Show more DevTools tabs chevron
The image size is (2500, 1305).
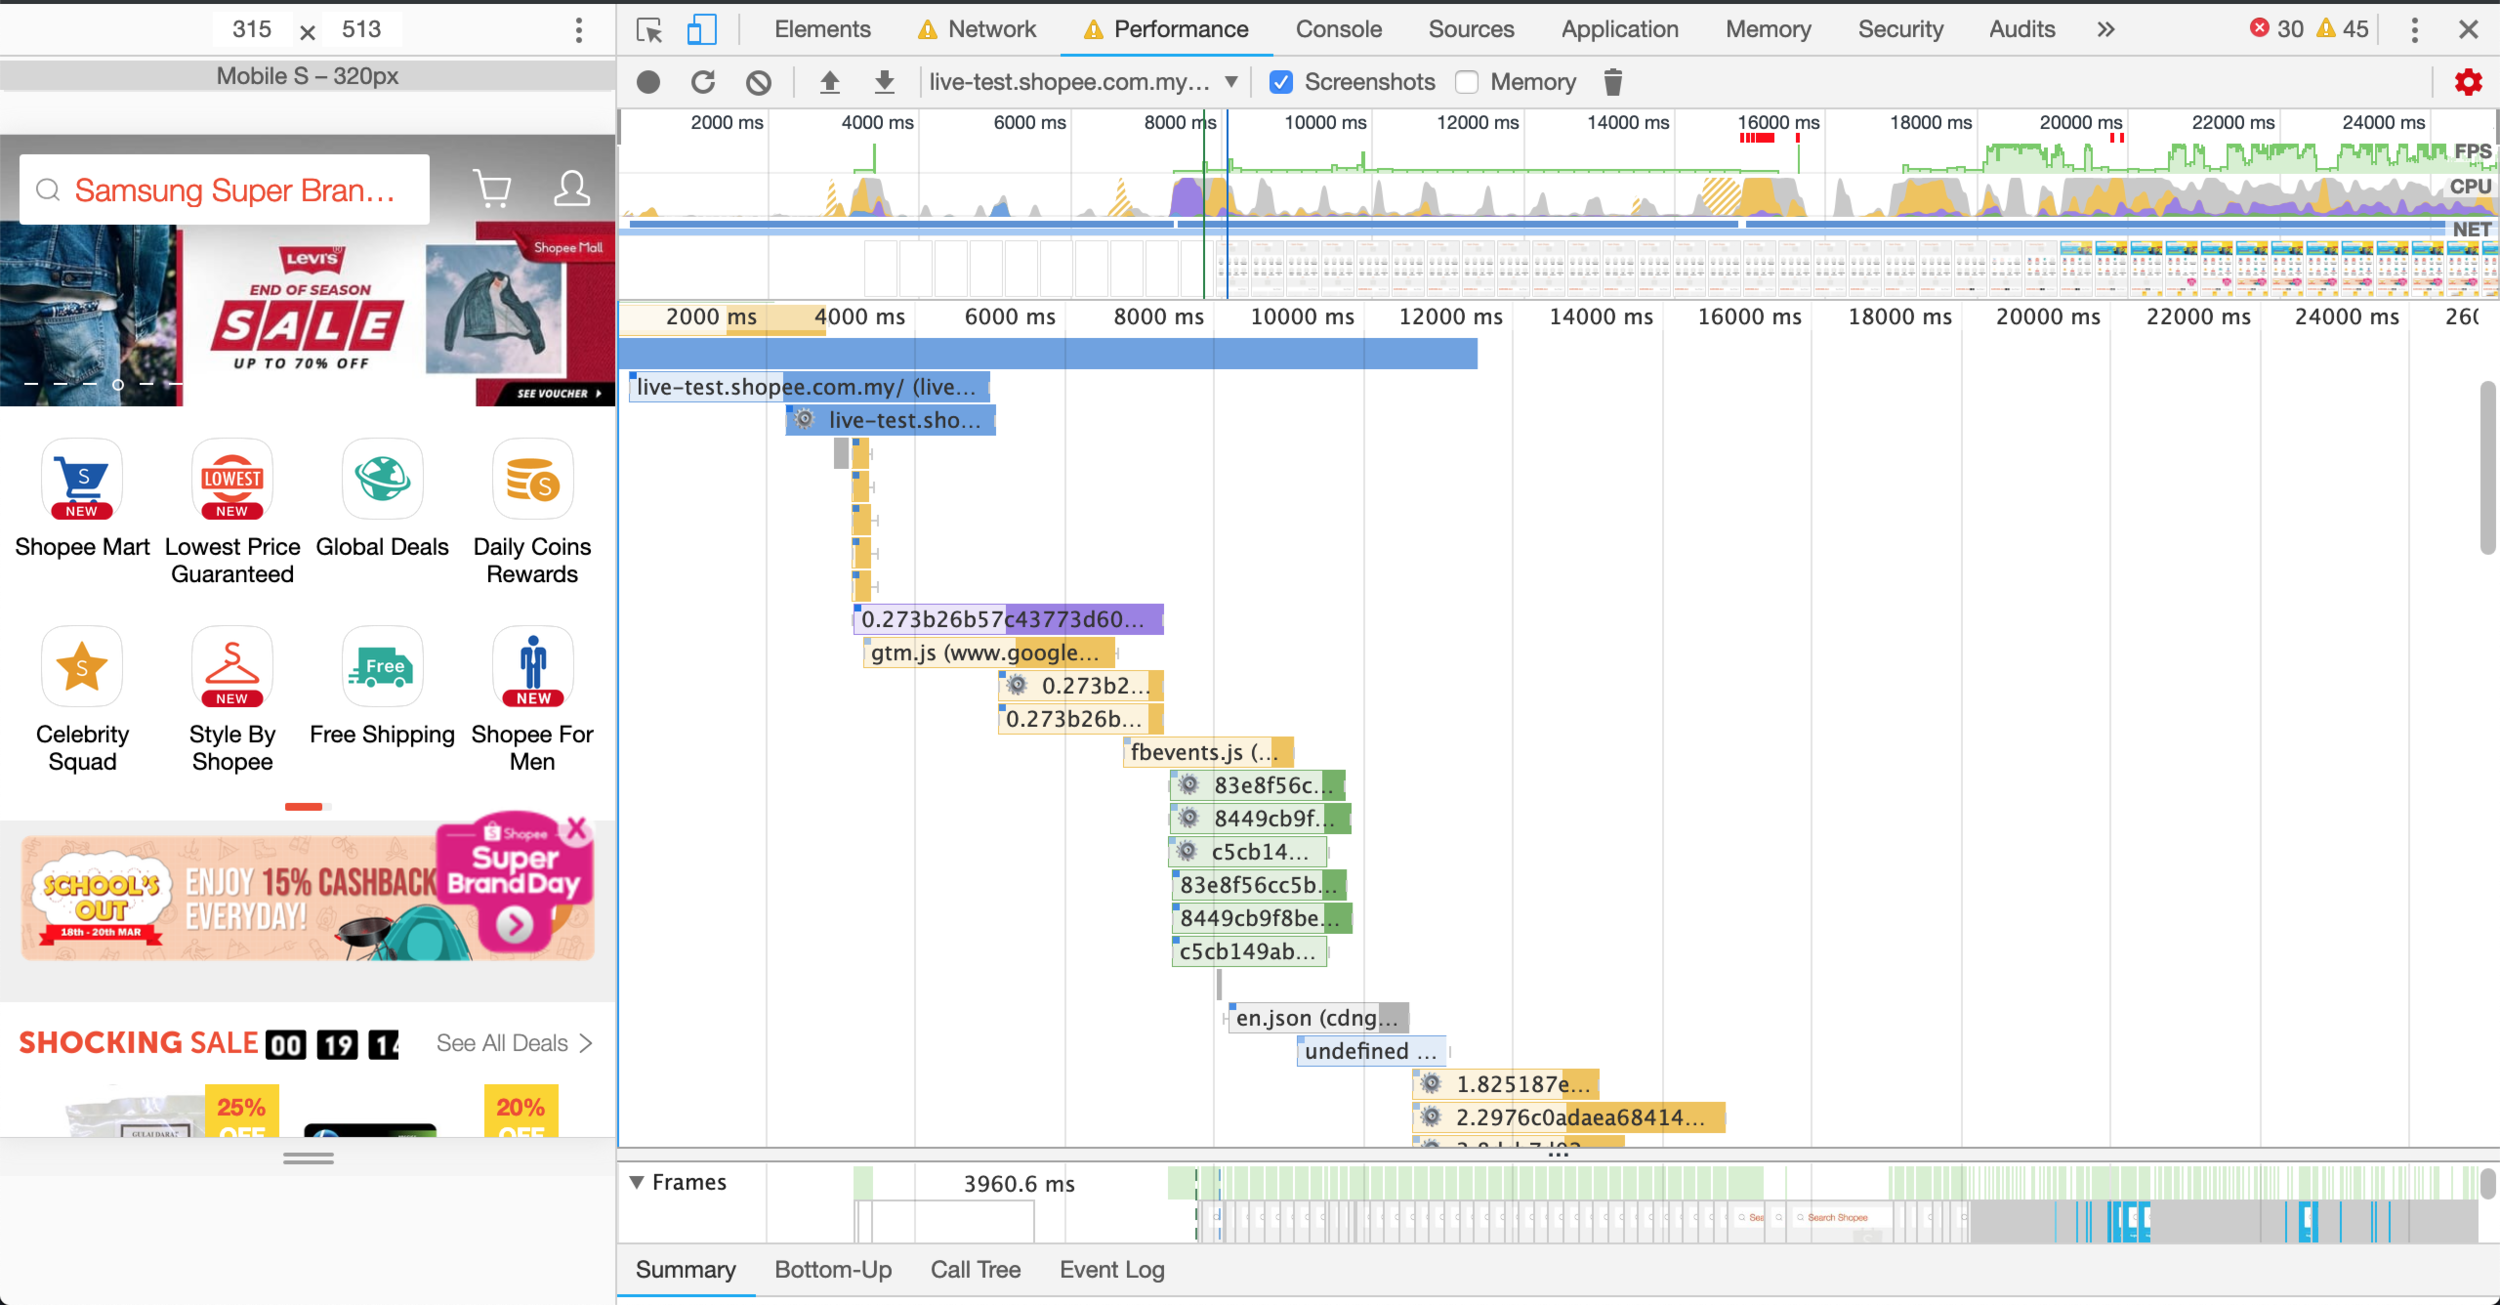[2105, 29]
